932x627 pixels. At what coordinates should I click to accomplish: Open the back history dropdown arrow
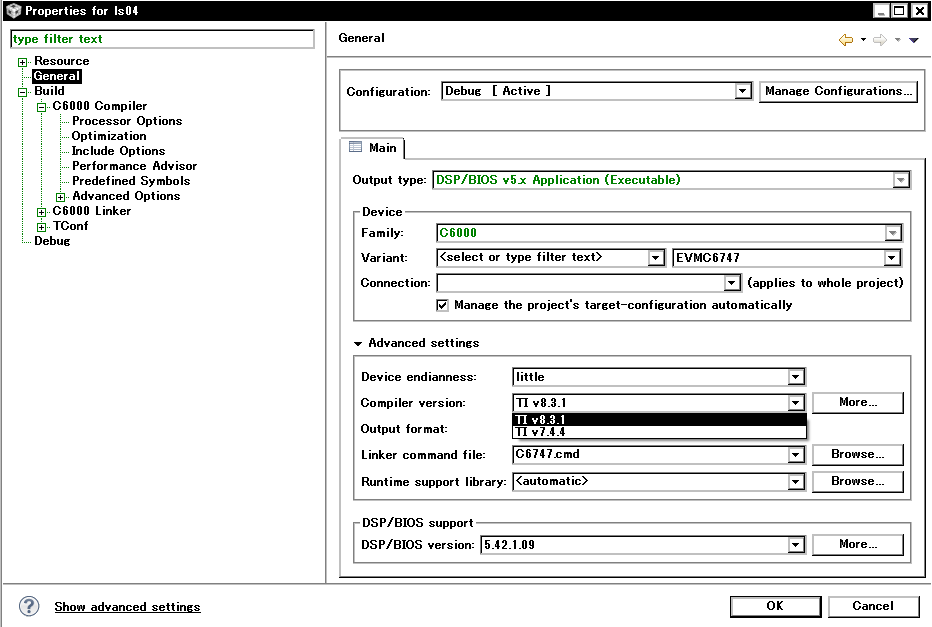point(863,40)
